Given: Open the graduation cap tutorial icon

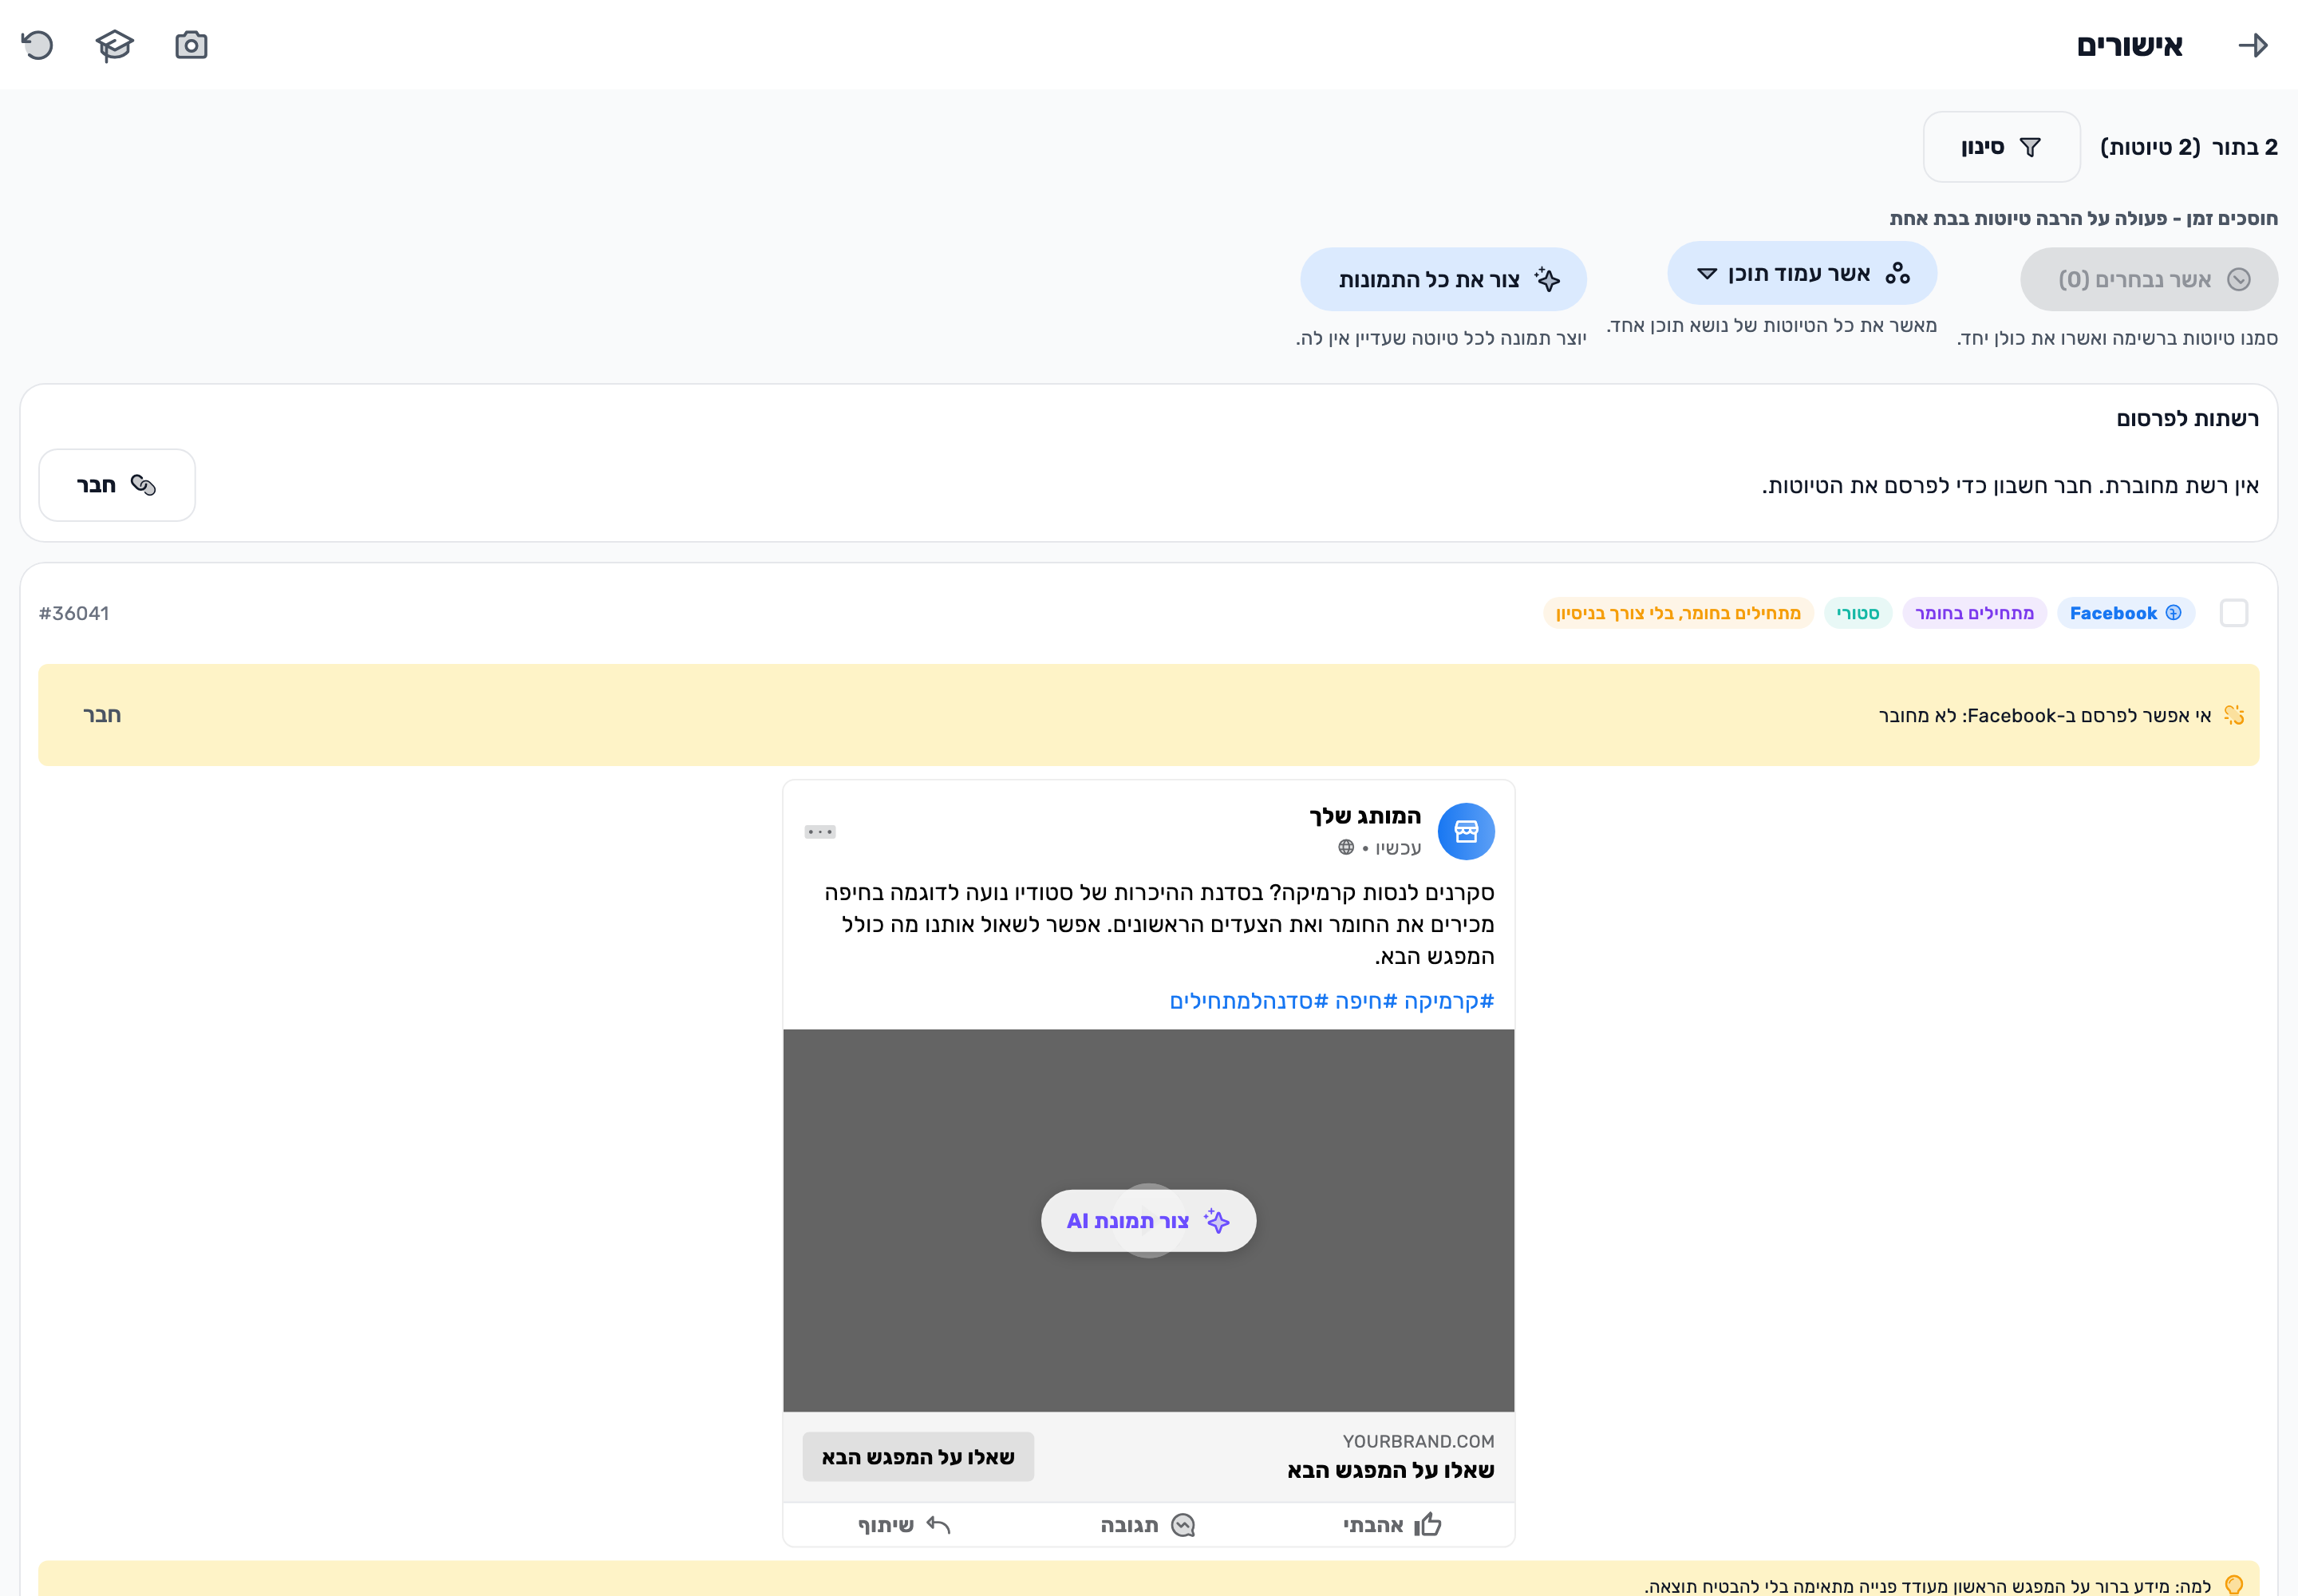Looking at the screenshot, I should (x=114, y=45).
